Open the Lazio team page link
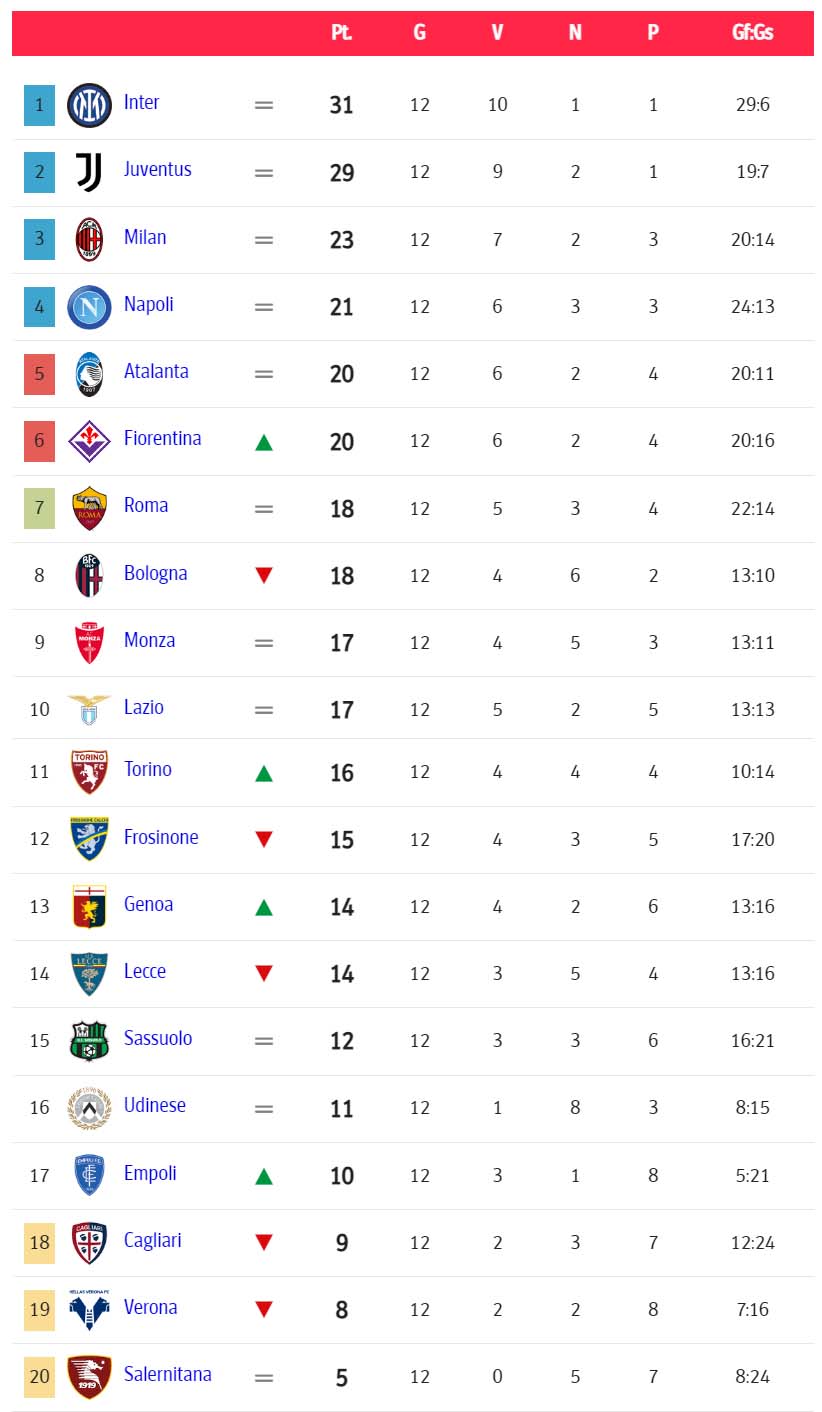 coord(144,707)
